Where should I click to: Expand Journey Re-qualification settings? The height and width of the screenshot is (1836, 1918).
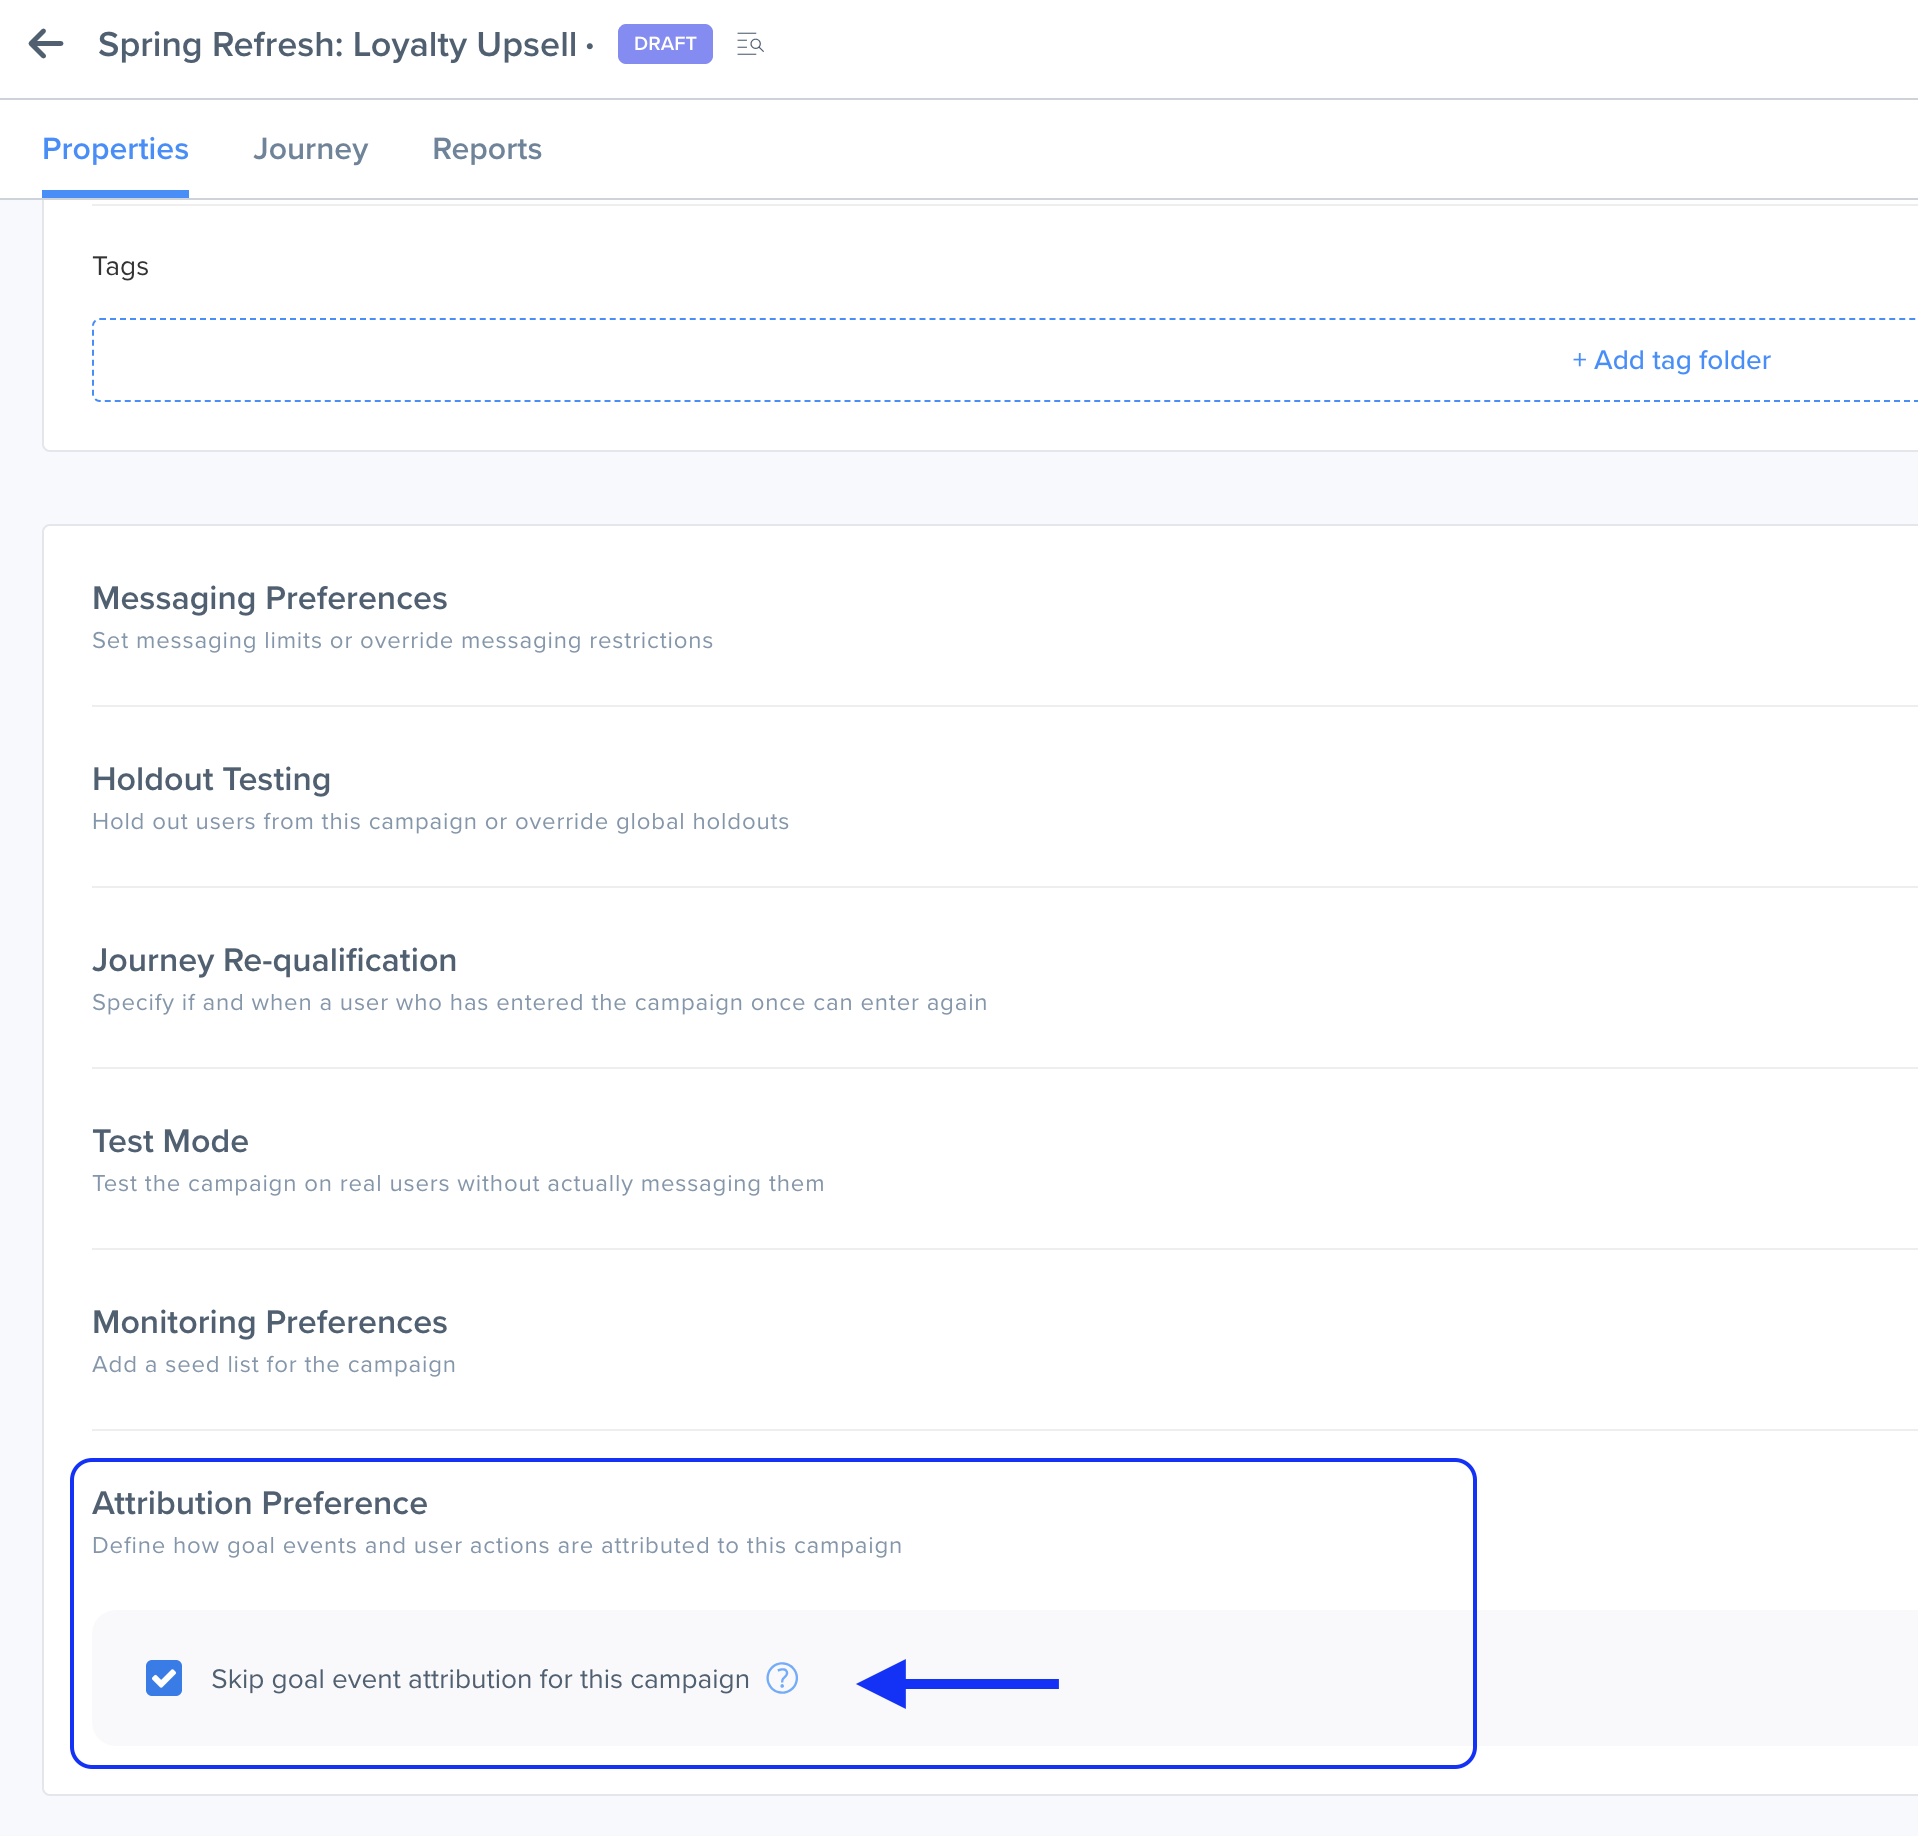[274, 960]
